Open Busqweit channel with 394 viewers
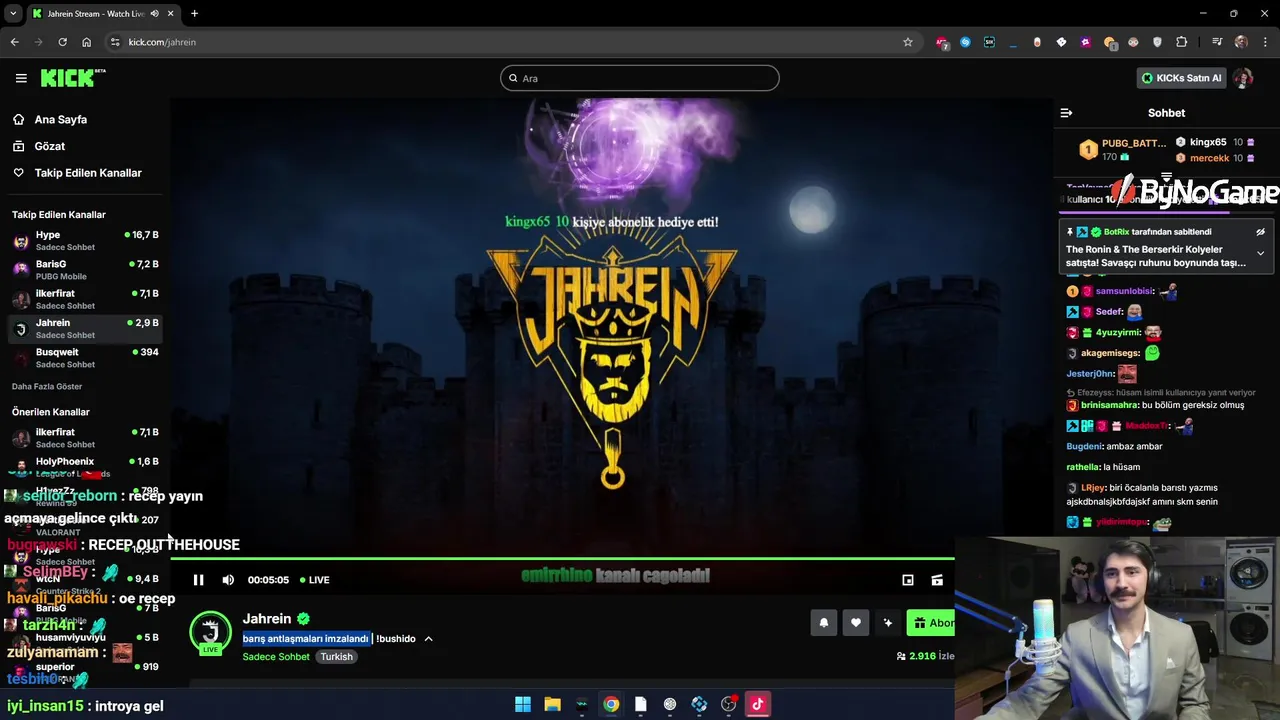Screen dimensions: 1280x720 [85, 358]
